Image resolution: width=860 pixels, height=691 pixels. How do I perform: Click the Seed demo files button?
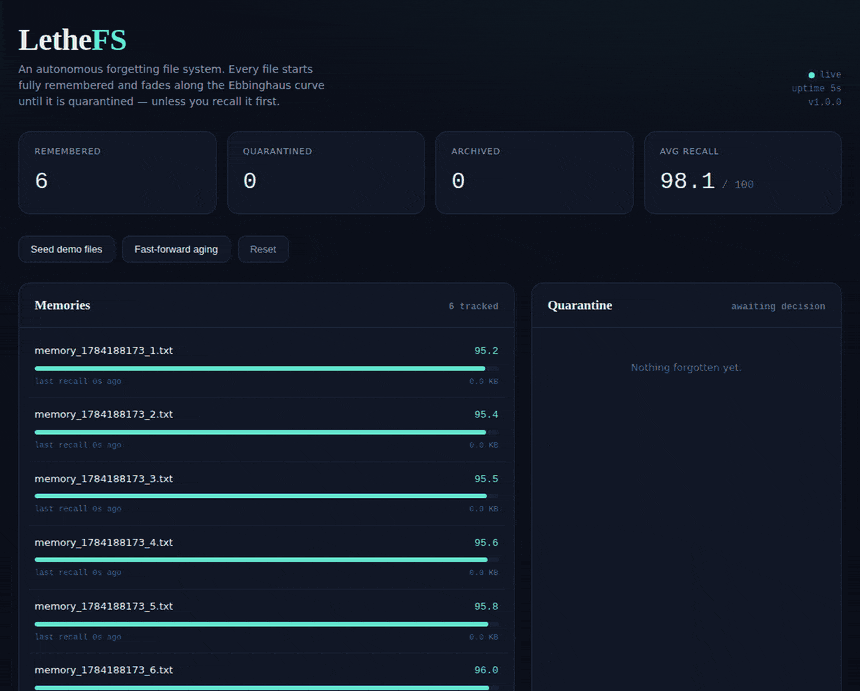click(66, 250)
